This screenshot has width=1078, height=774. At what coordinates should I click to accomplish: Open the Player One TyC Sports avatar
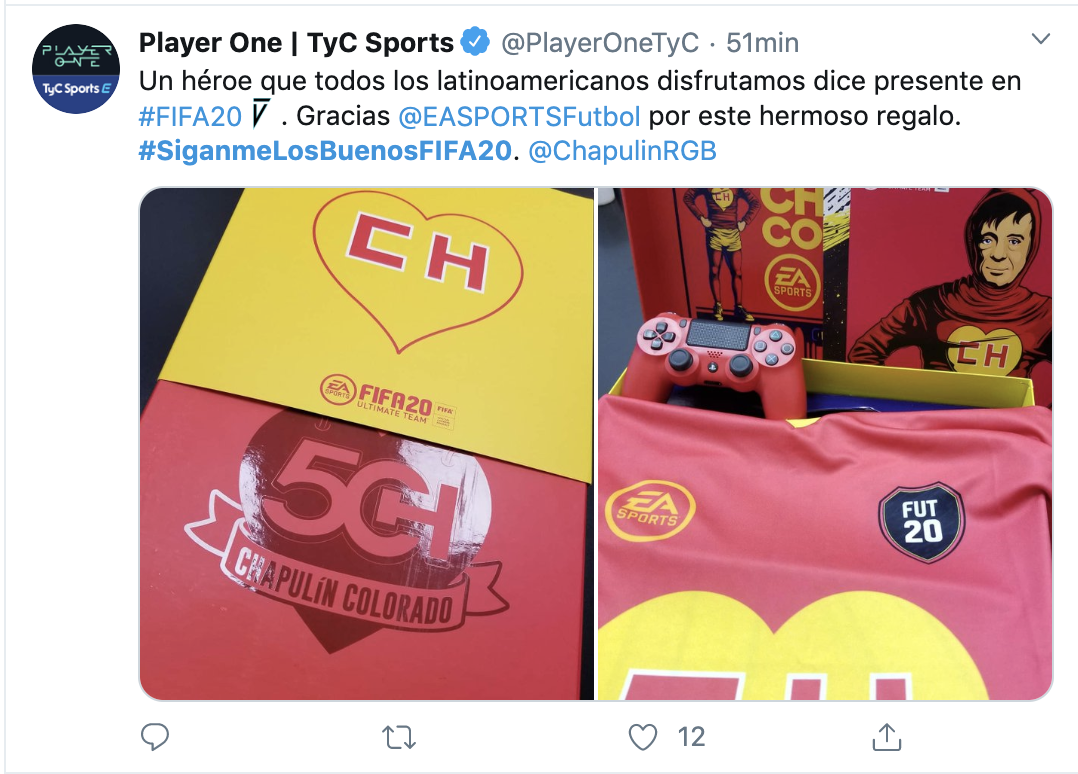point(76,69)
